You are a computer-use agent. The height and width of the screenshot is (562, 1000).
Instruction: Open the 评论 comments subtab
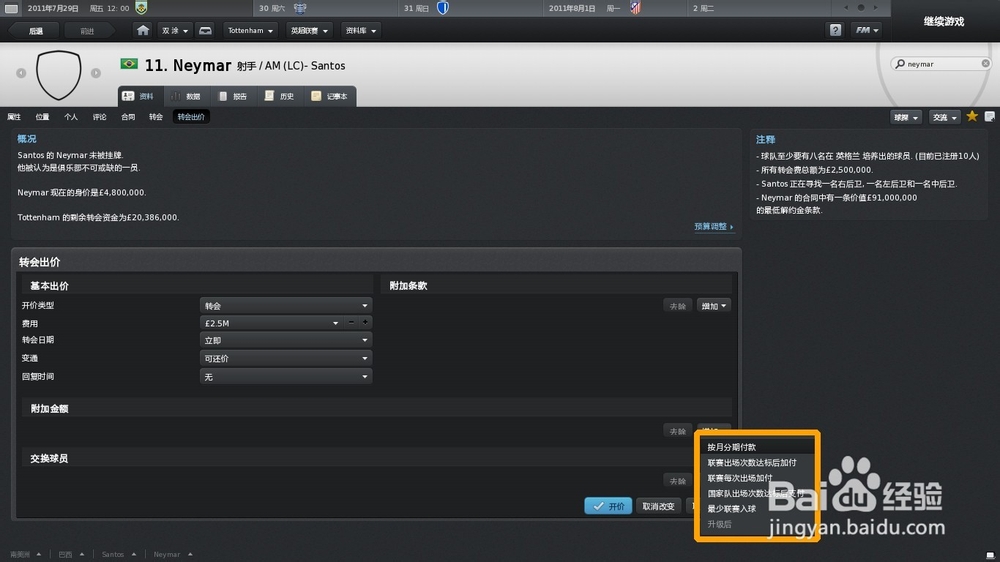tap(99, 117)
